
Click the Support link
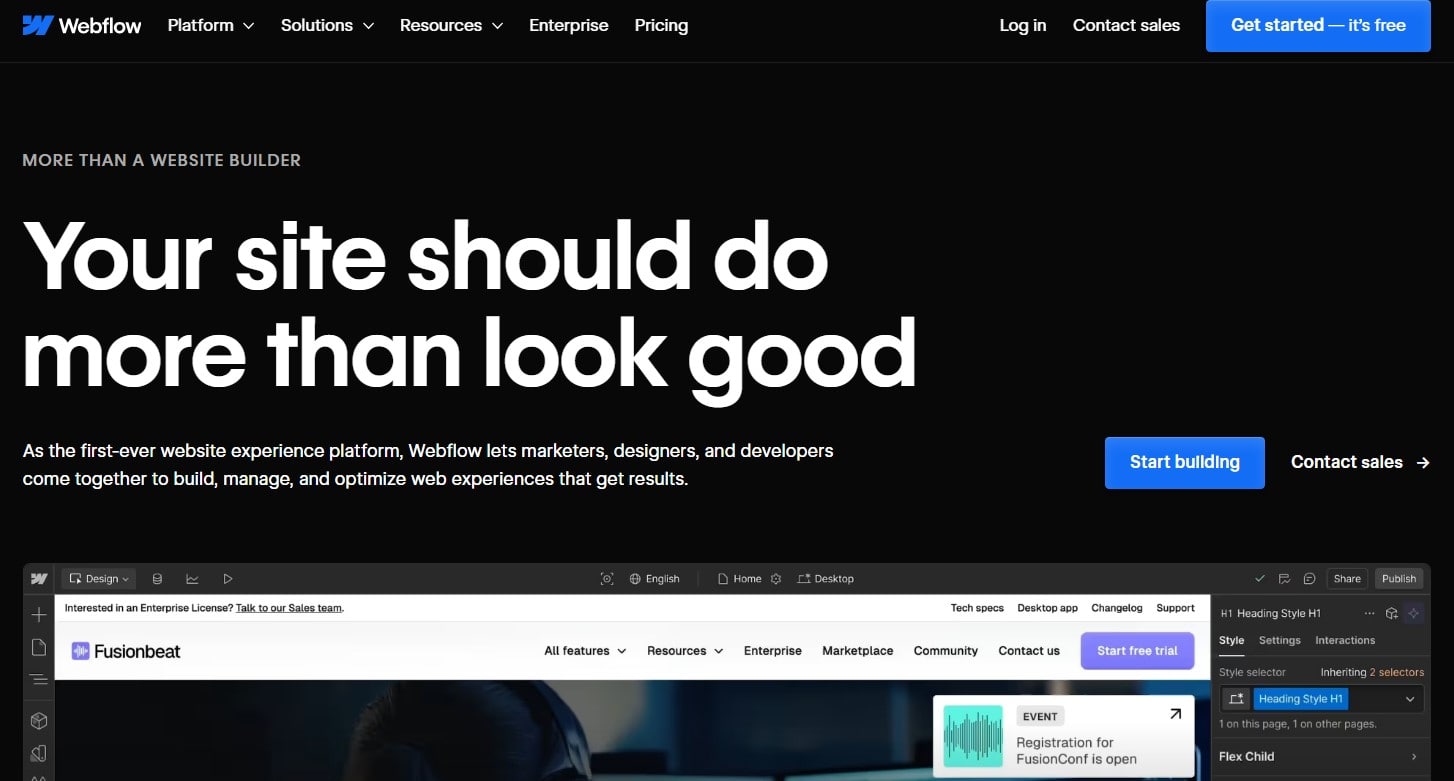(x=1176, y=608)
